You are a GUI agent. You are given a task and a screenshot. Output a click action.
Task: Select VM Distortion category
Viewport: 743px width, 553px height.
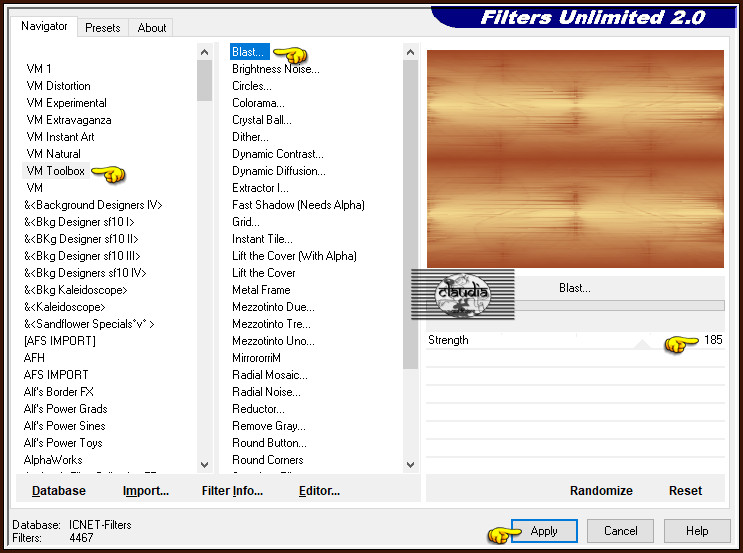58,86
